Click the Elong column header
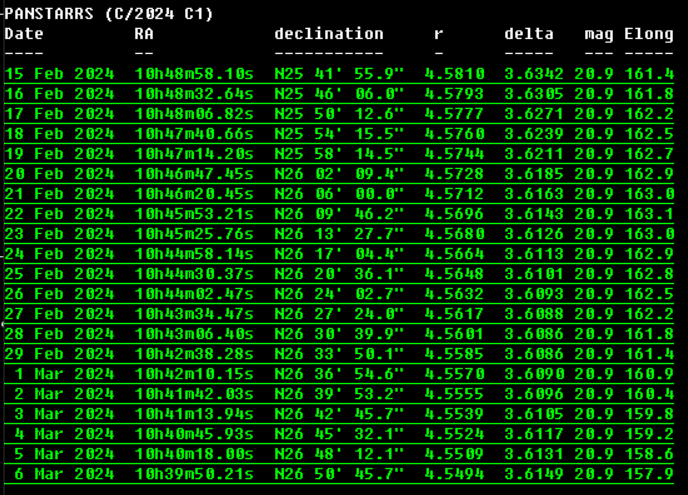The width and height of the screenshot is (688, 495). [x=649, y=34]
